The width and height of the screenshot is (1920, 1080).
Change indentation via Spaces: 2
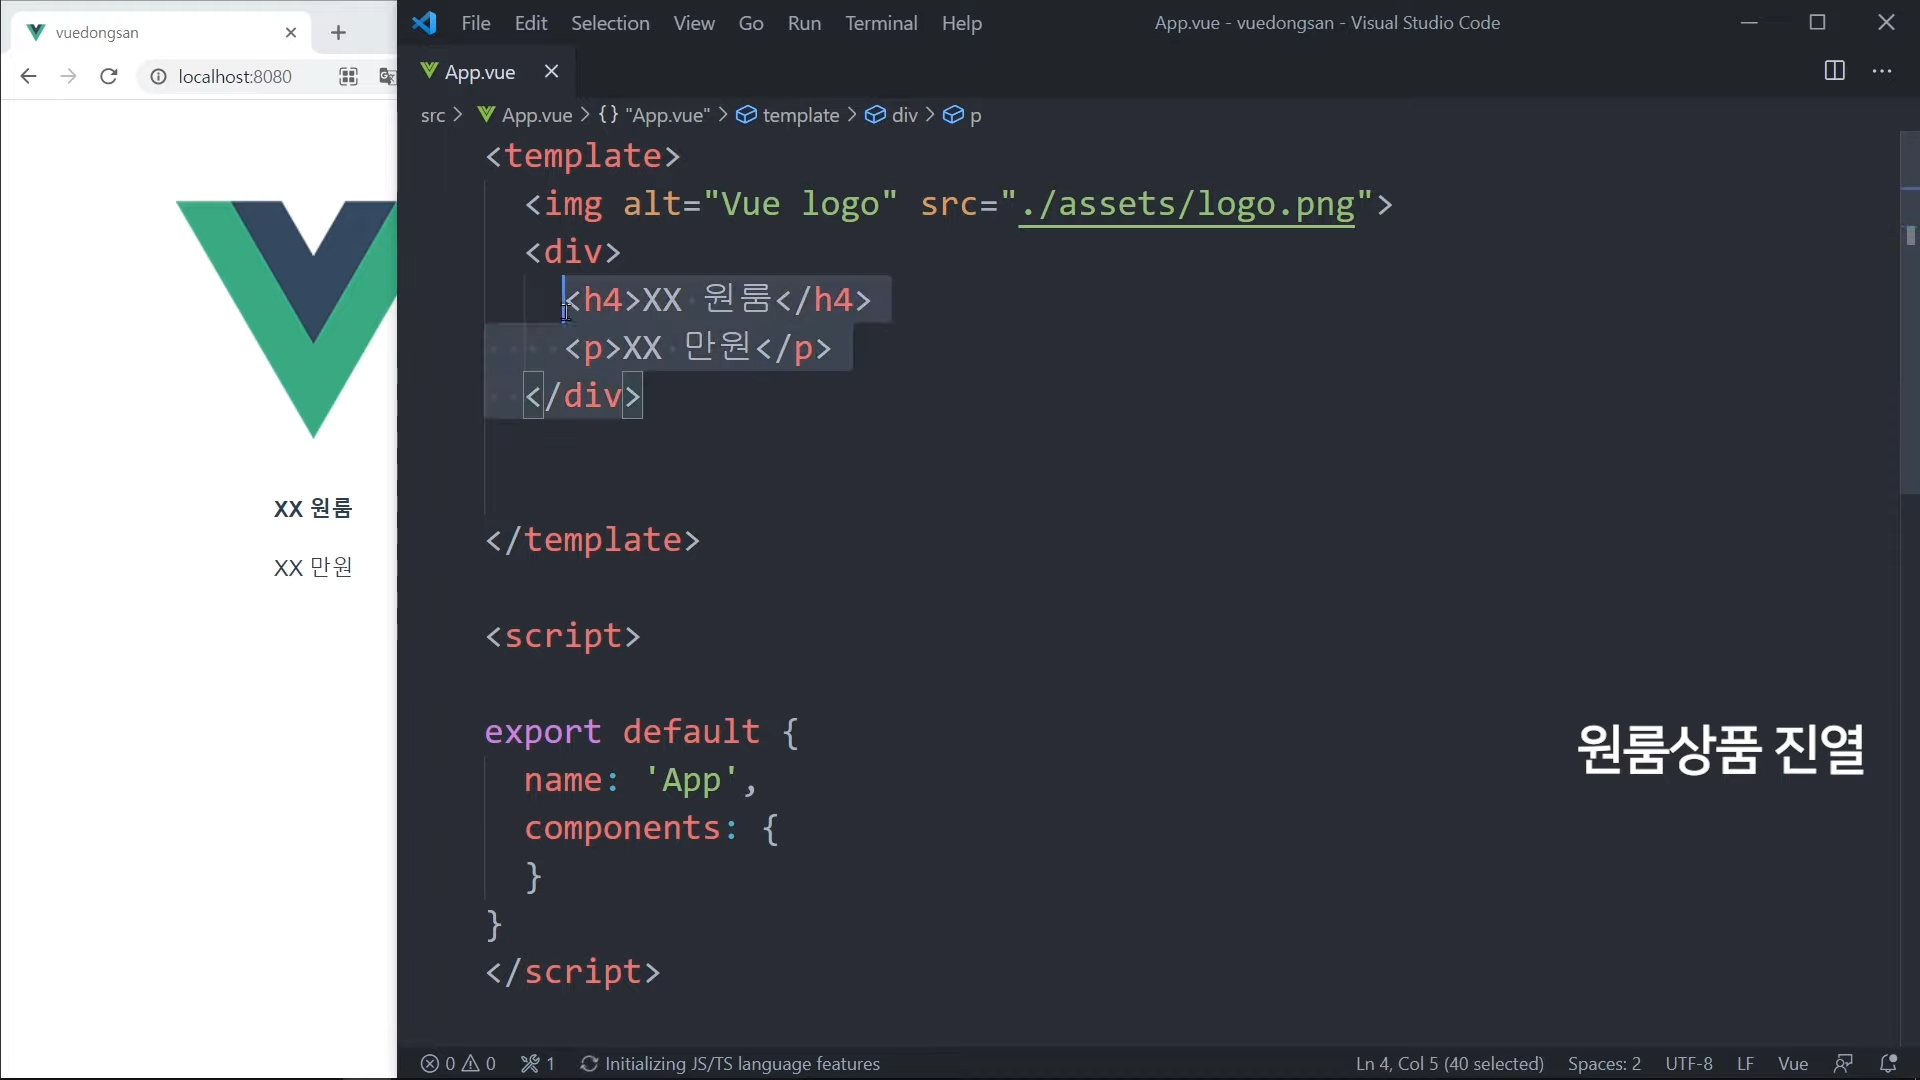1604,1063
